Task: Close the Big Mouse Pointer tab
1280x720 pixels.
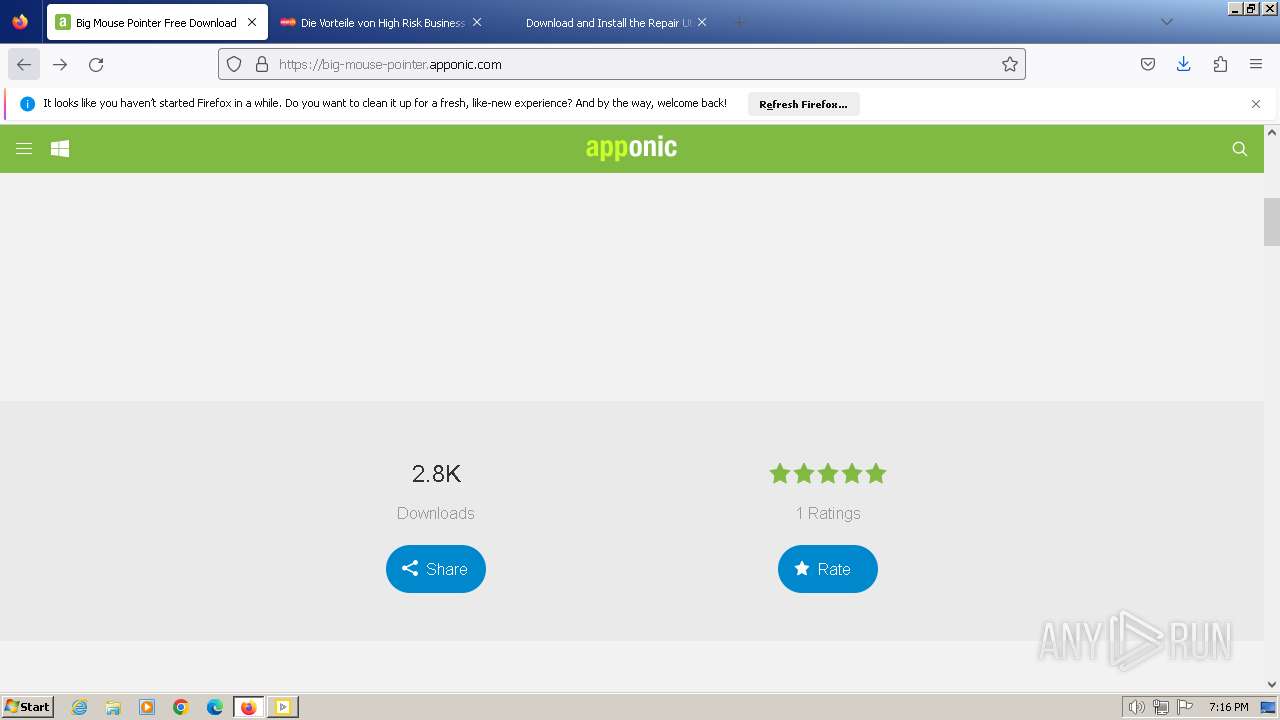Action: pyautogui.click(x=252, y=22)
